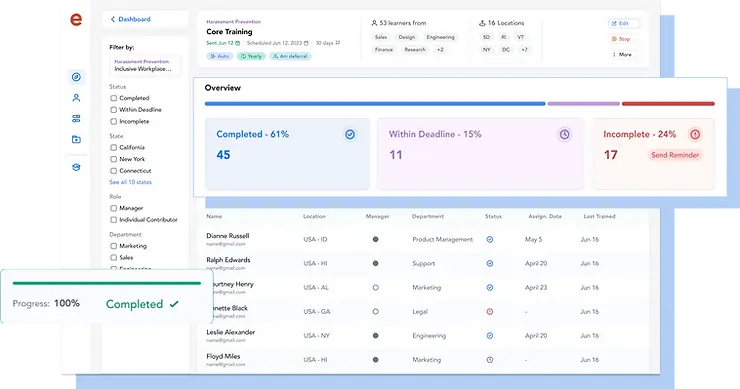Screen dimensions: 740x389
Task: Click the Send Reminder button
Action: 675,155
